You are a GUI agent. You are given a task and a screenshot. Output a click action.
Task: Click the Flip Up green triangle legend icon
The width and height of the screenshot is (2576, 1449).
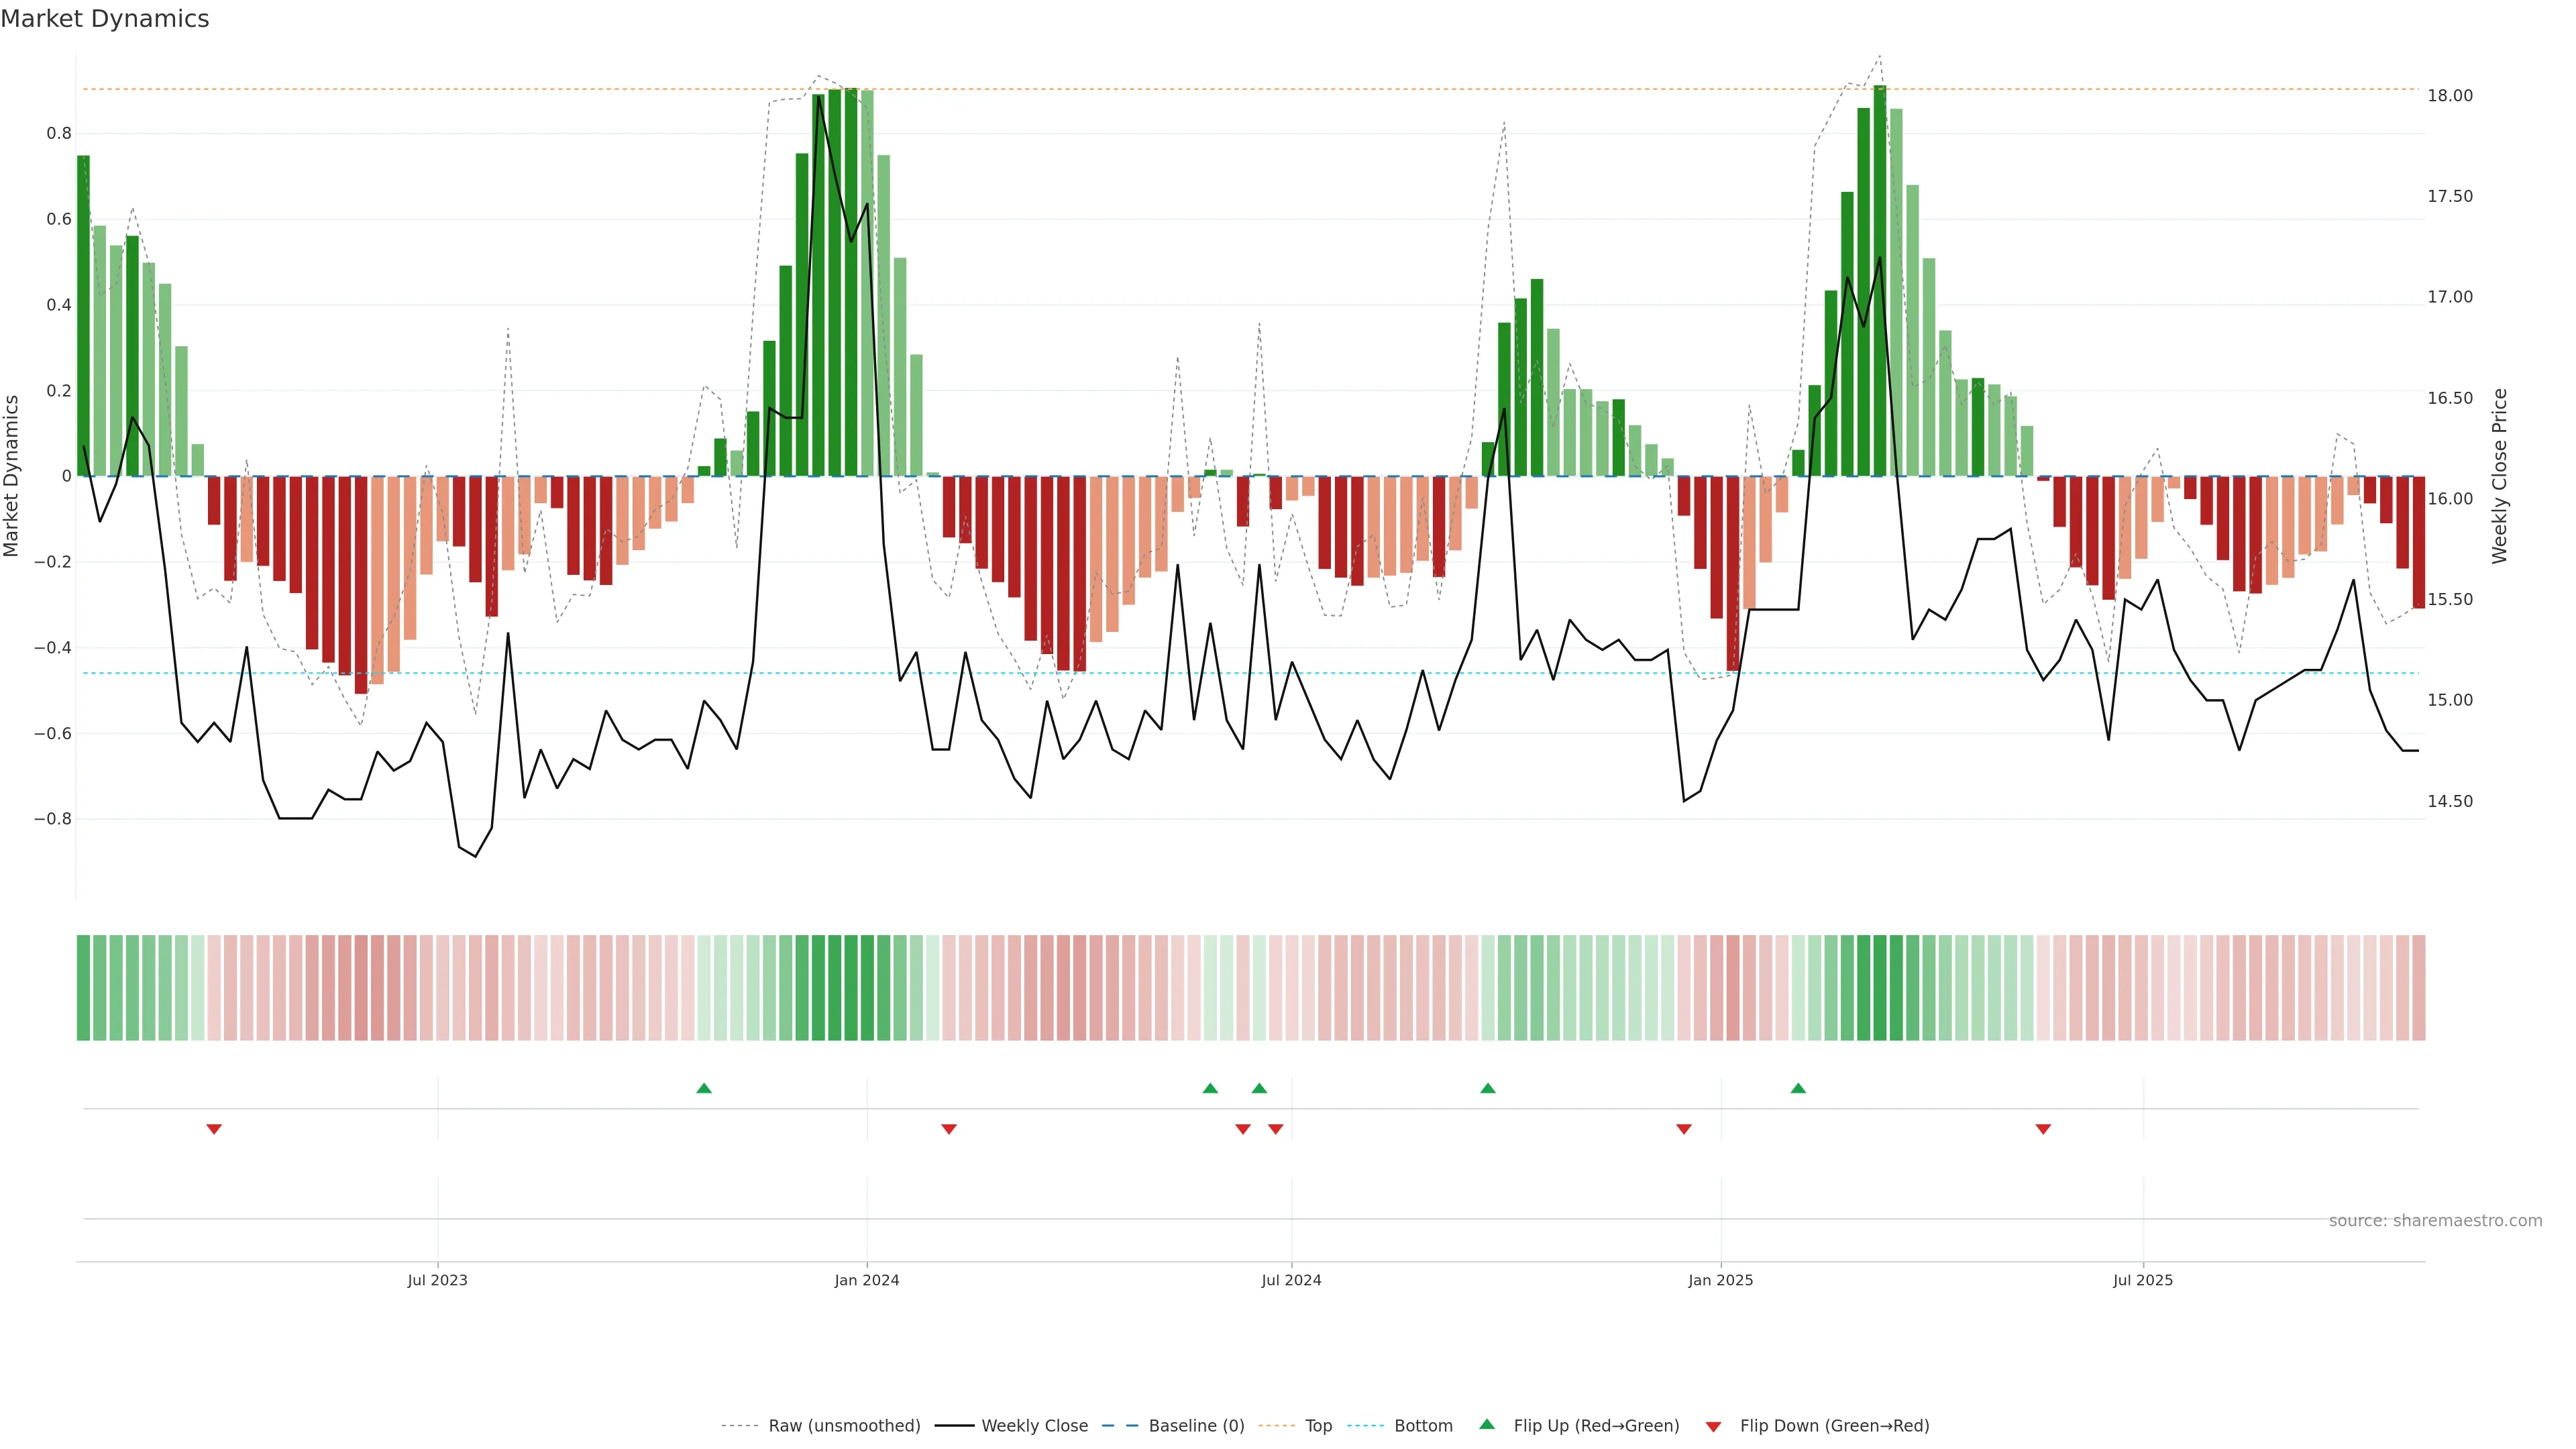coord(1486,1425)
